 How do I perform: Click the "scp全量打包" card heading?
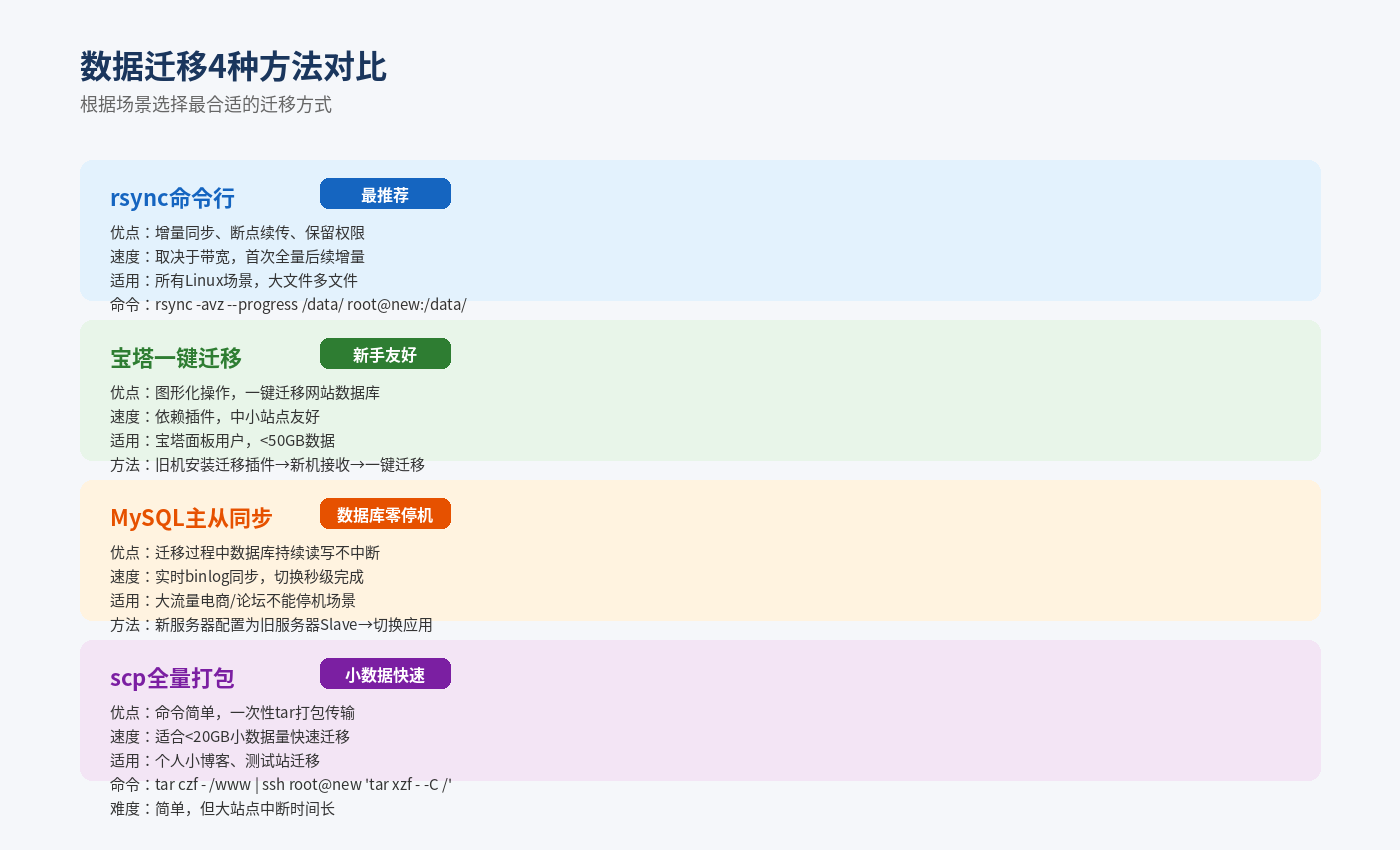click(172, 678)
